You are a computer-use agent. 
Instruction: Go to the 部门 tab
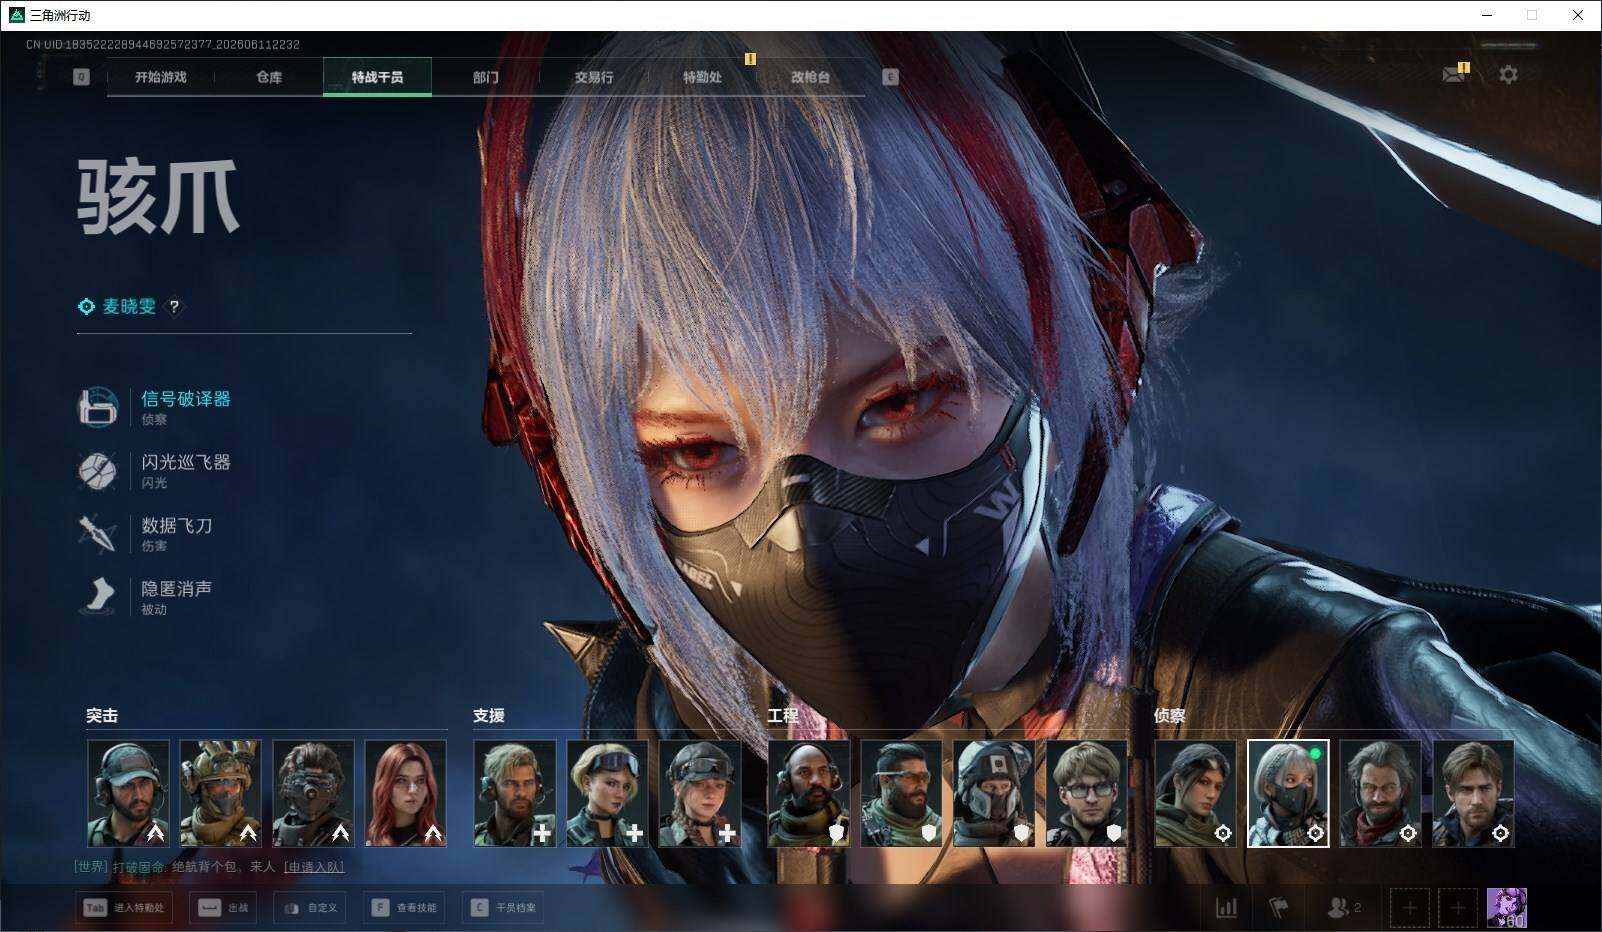(486, 77)
